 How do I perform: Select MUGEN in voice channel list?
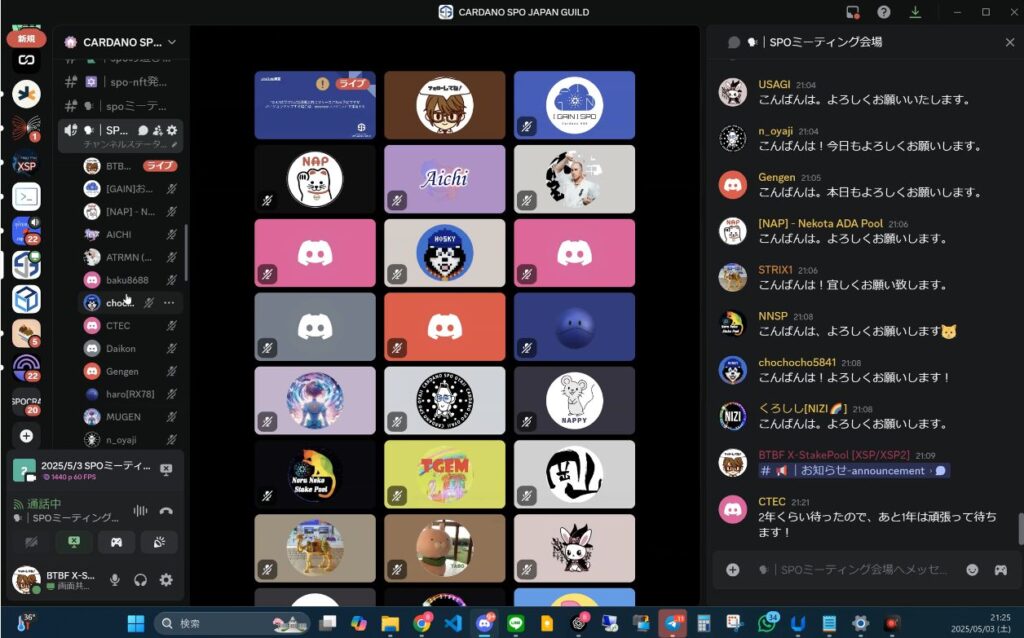[x=130, y=417]
